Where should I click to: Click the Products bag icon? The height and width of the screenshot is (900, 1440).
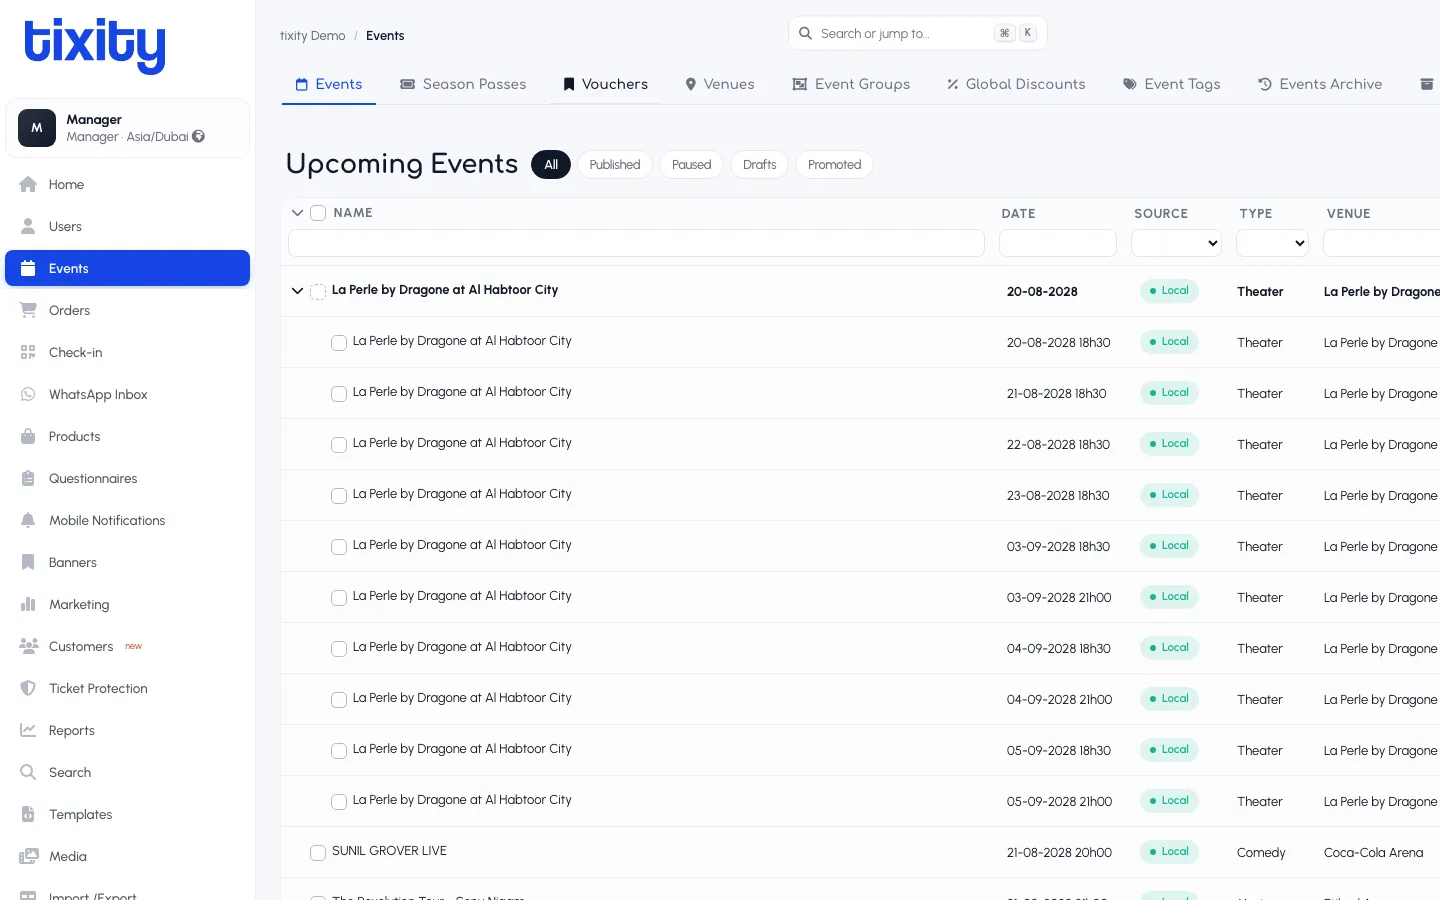click(28, 436)
